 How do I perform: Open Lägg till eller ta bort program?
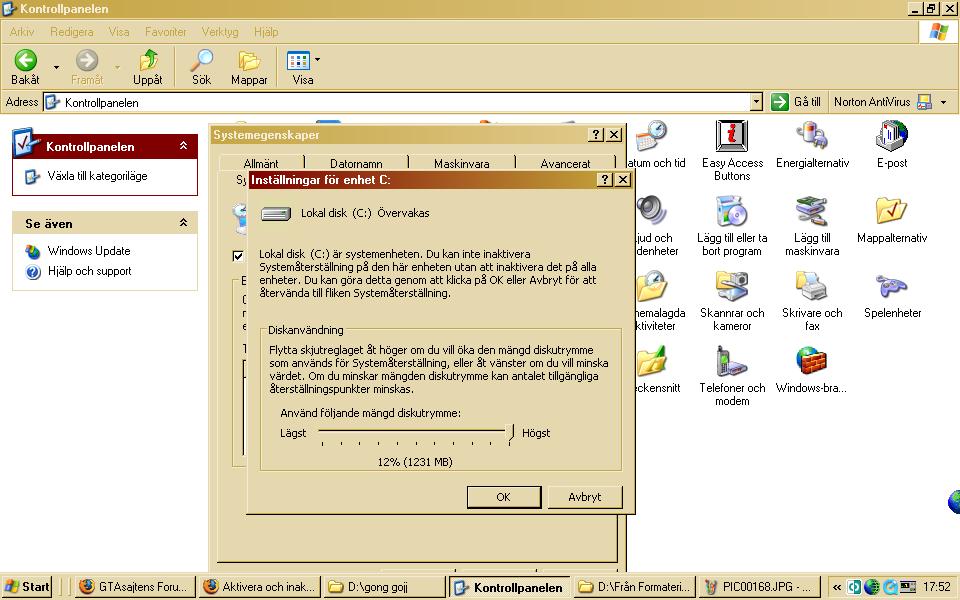(732, 226)
